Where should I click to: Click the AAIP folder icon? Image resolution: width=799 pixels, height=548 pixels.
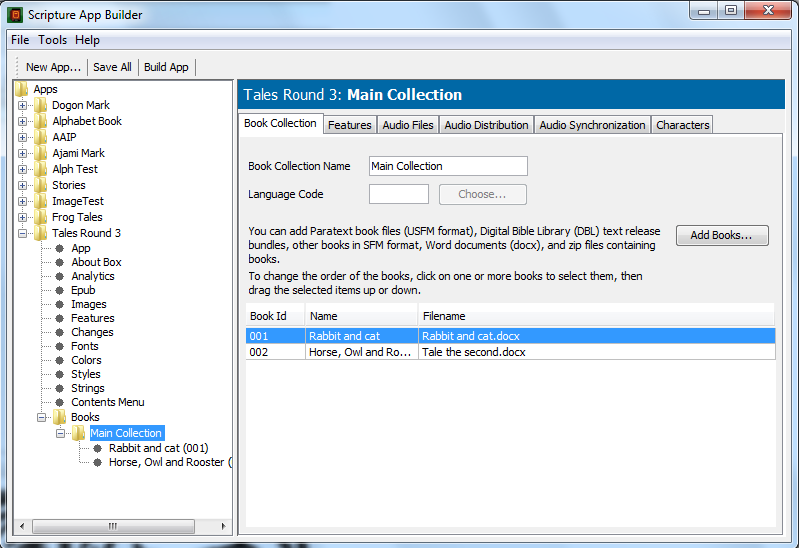(x=41, y=137)
